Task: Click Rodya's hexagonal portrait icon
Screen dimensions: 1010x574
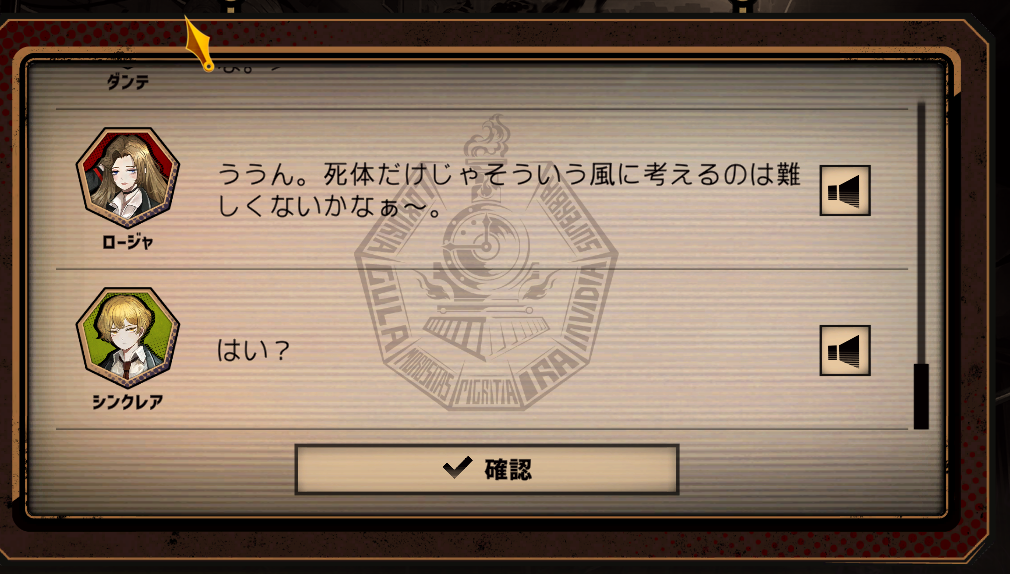Action: click(128, 177)
